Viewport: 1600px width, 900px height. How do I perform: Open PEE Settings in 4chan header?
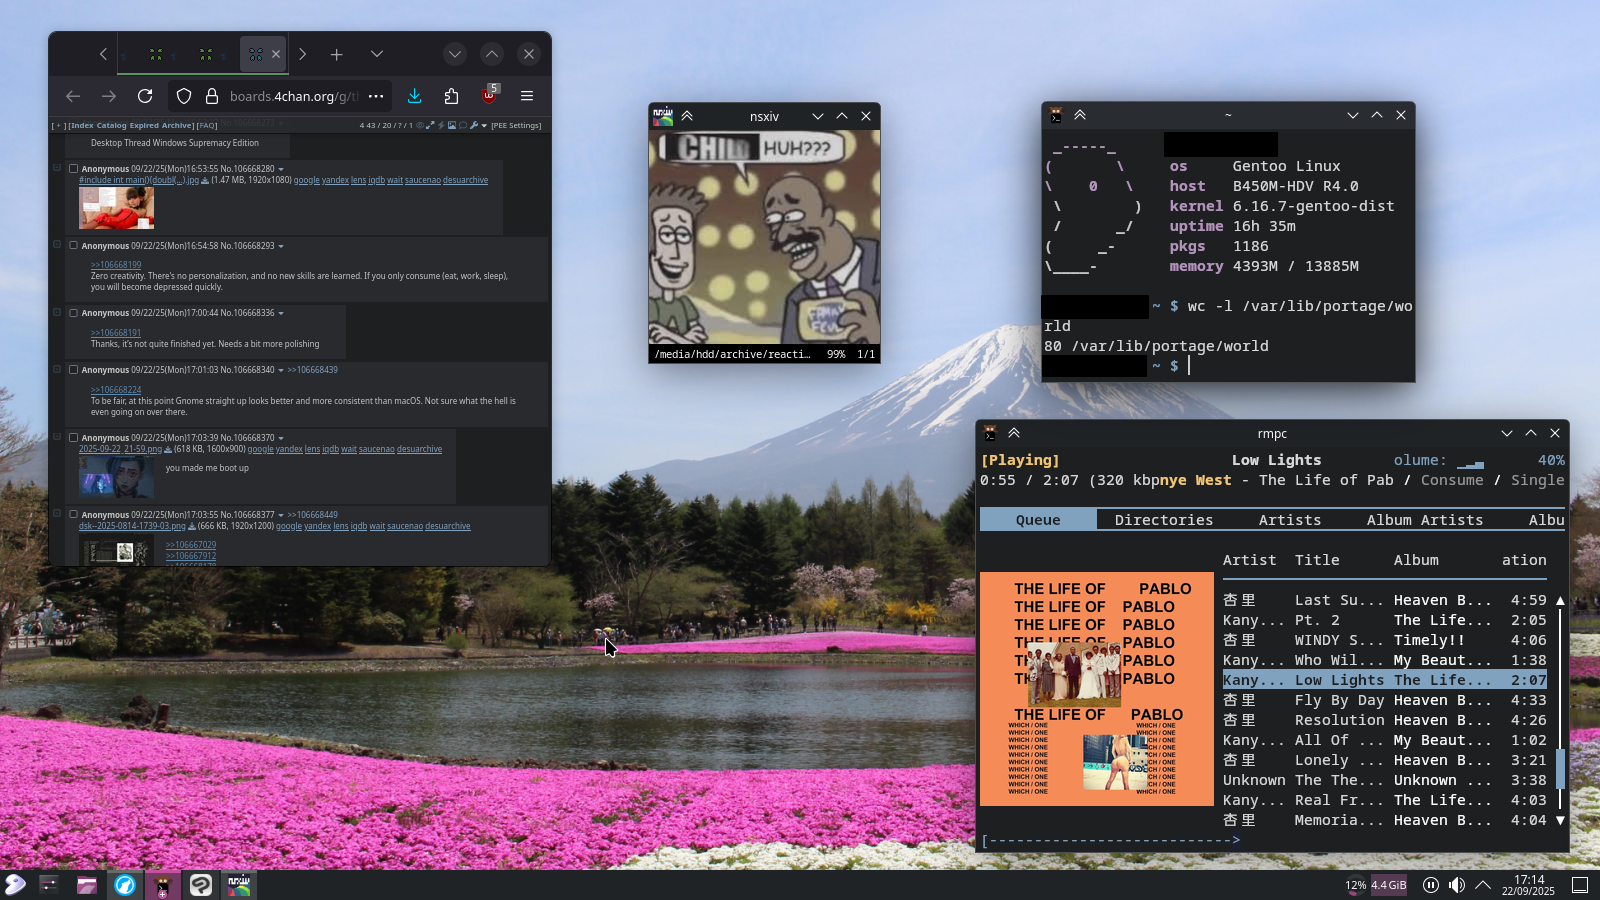pos(516,125)
